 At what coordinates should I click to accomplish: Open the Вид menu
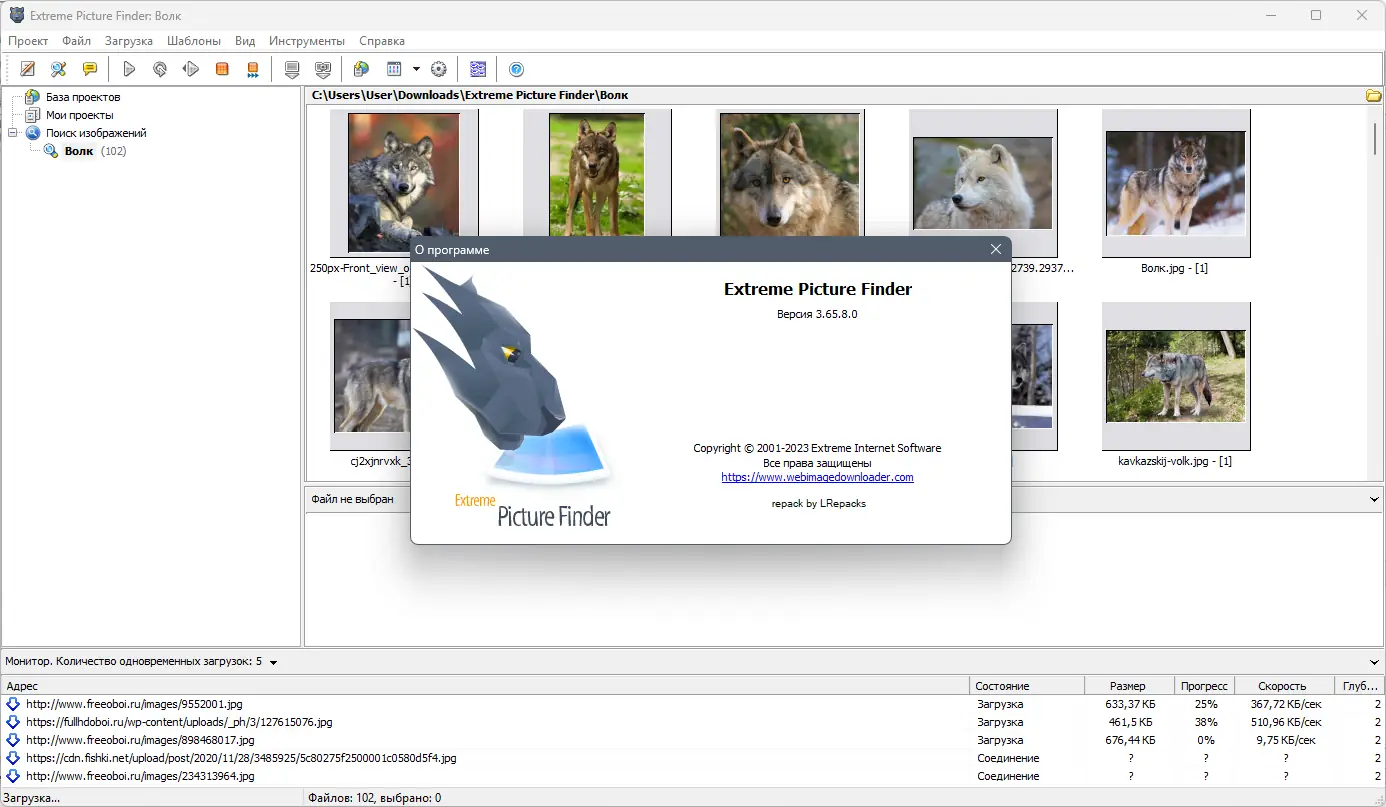(245, 41)
